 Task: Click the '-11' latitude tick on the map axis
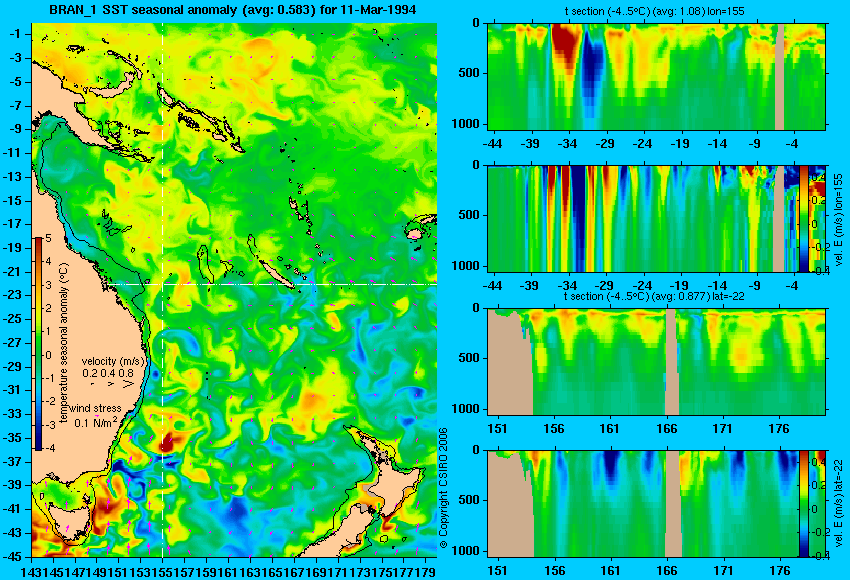[14, 153]
